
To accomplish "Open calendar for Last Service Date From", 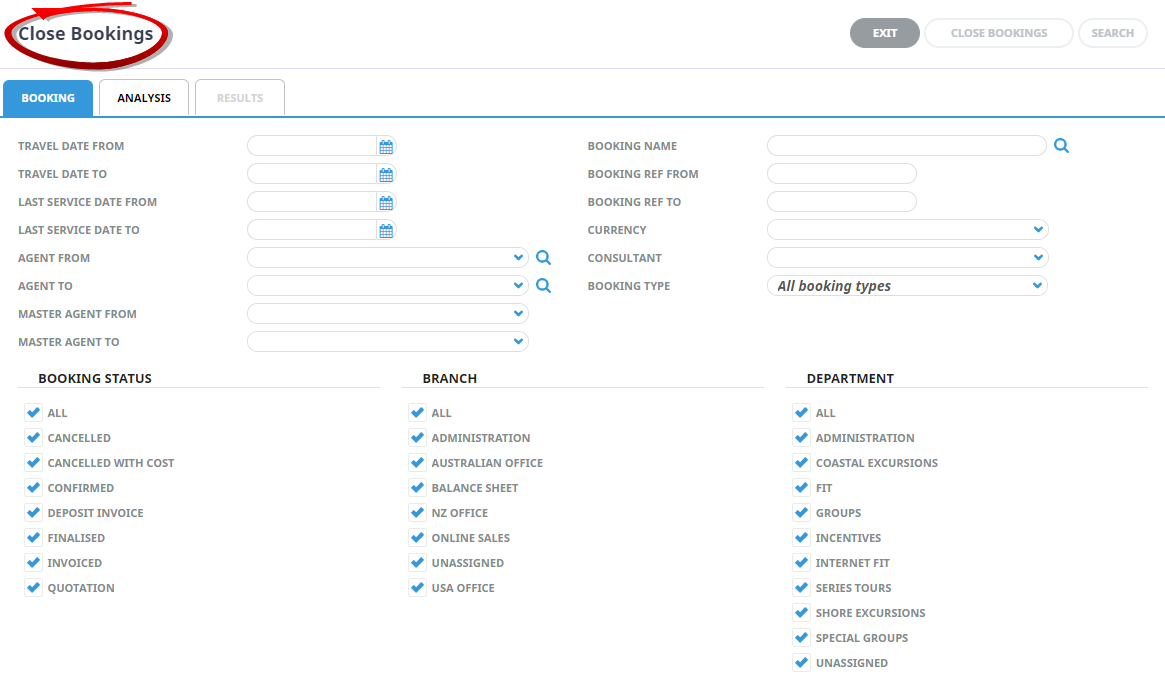I will click(x=386, y=202).
